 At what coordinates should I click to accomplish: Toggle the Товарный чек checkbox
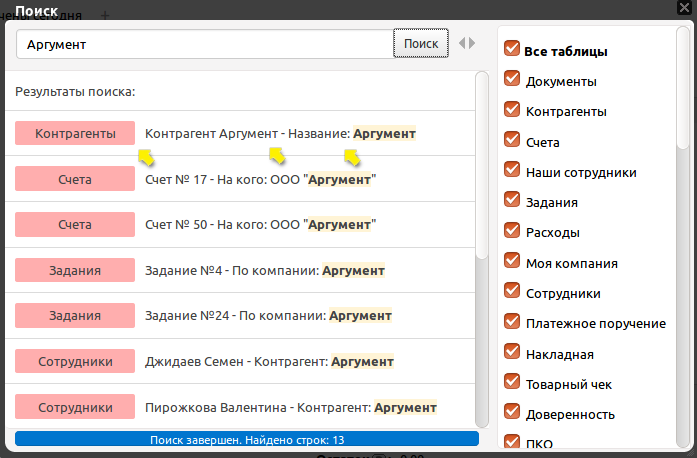(512, 383)
